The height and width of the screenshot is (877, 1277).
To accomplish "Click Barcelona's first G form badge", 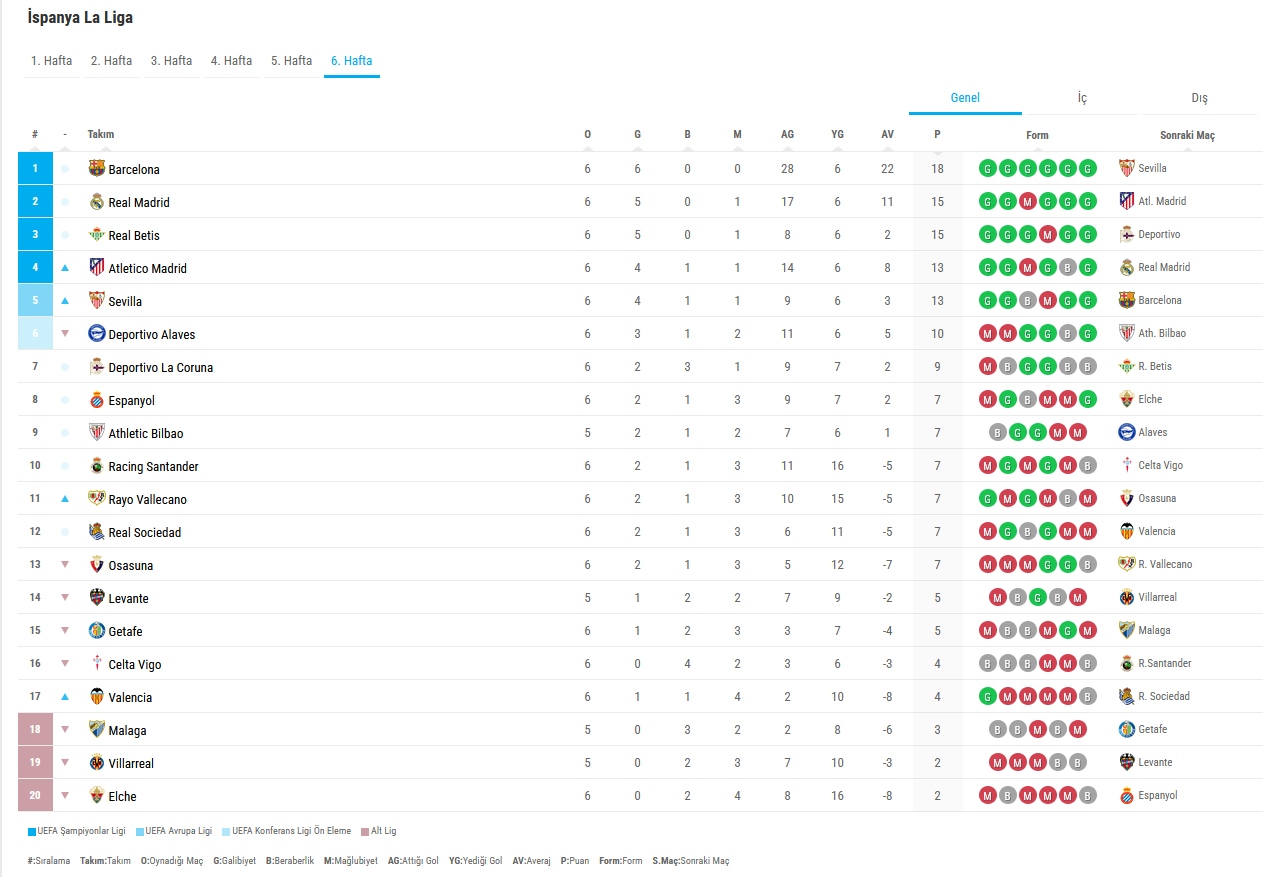I will point(988,168).
